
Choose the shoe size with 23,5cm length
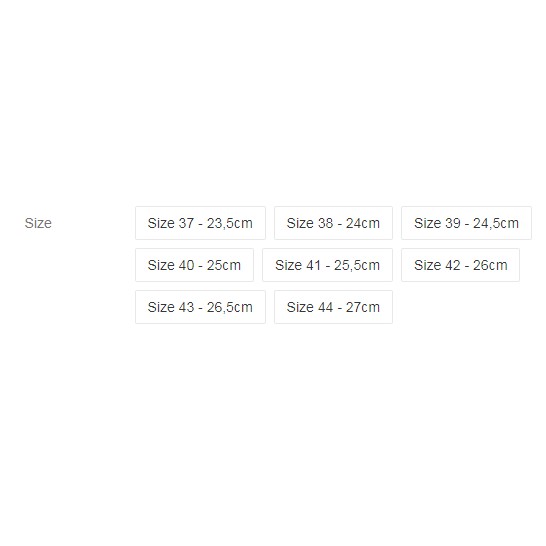pyautogui.click(x=200, y=223)
